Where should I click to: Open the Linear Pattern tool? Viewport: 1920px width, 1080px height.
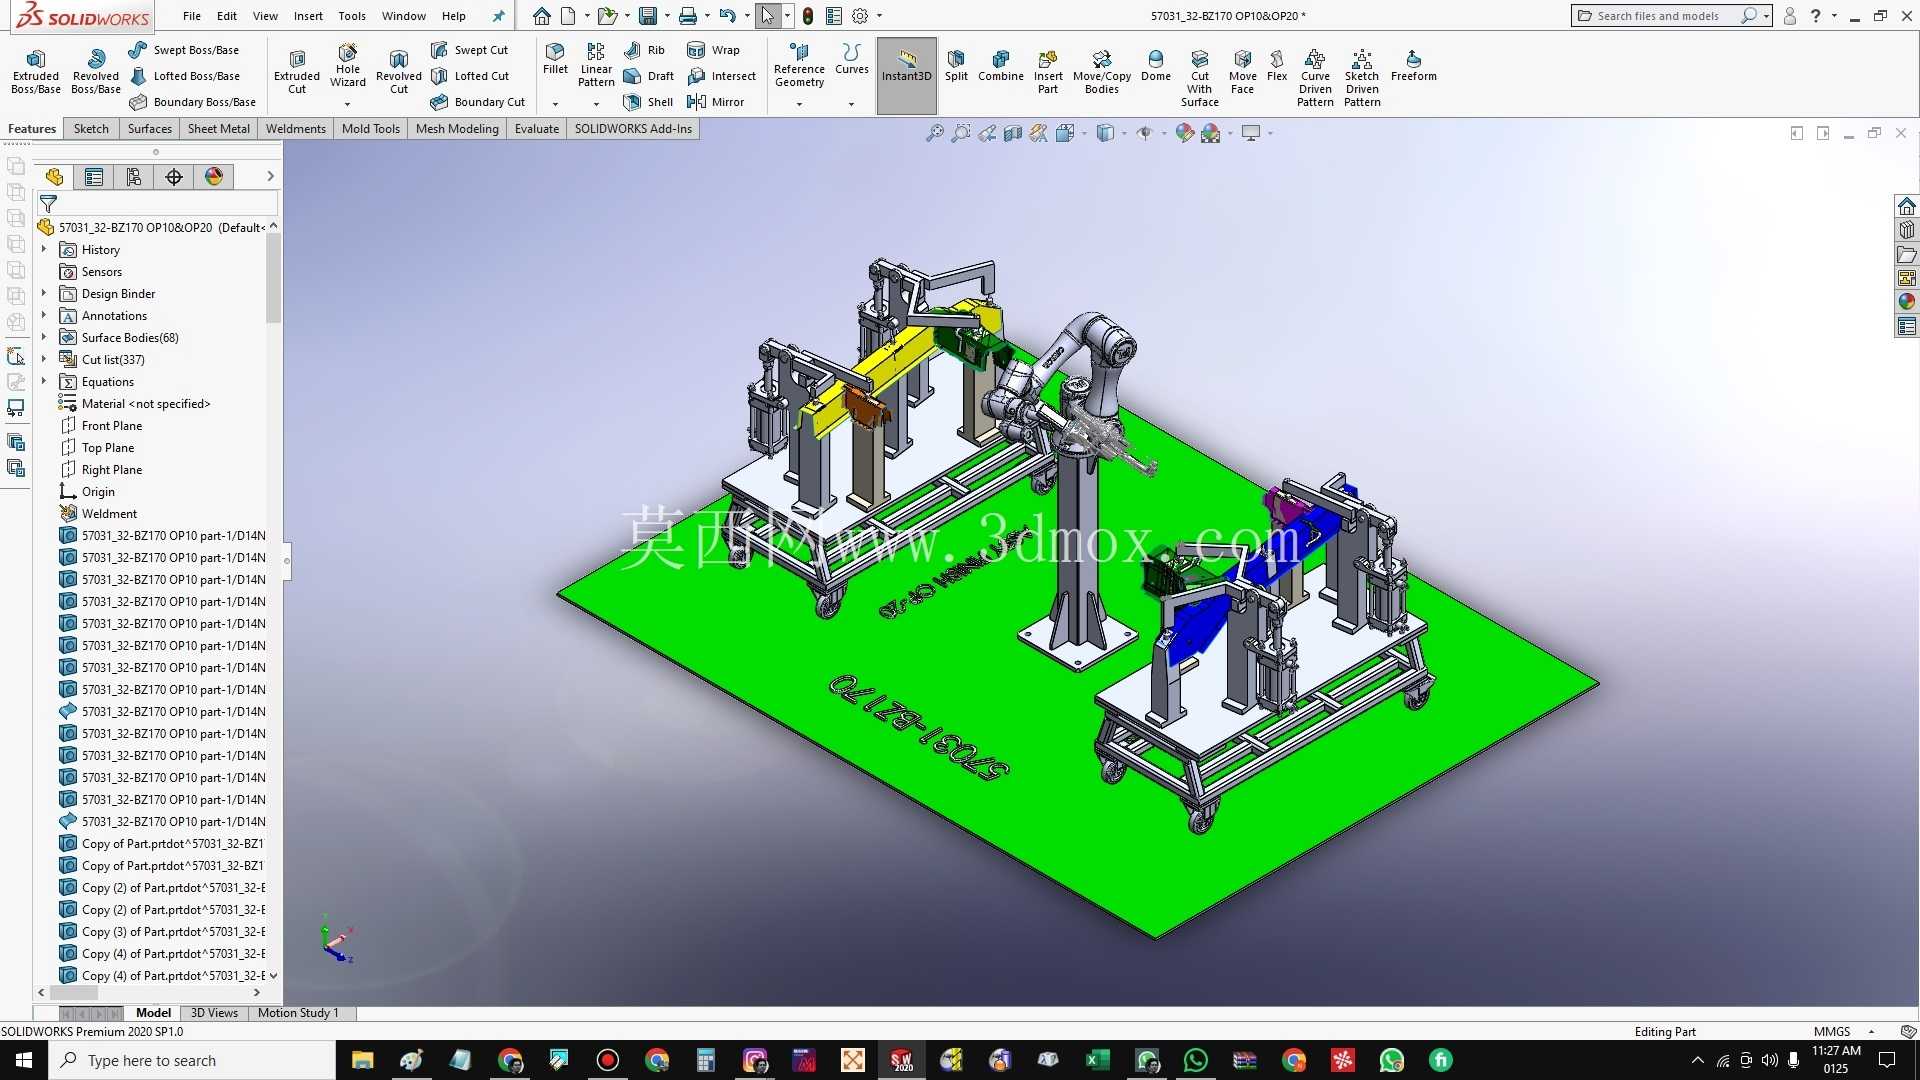point(596,66)
